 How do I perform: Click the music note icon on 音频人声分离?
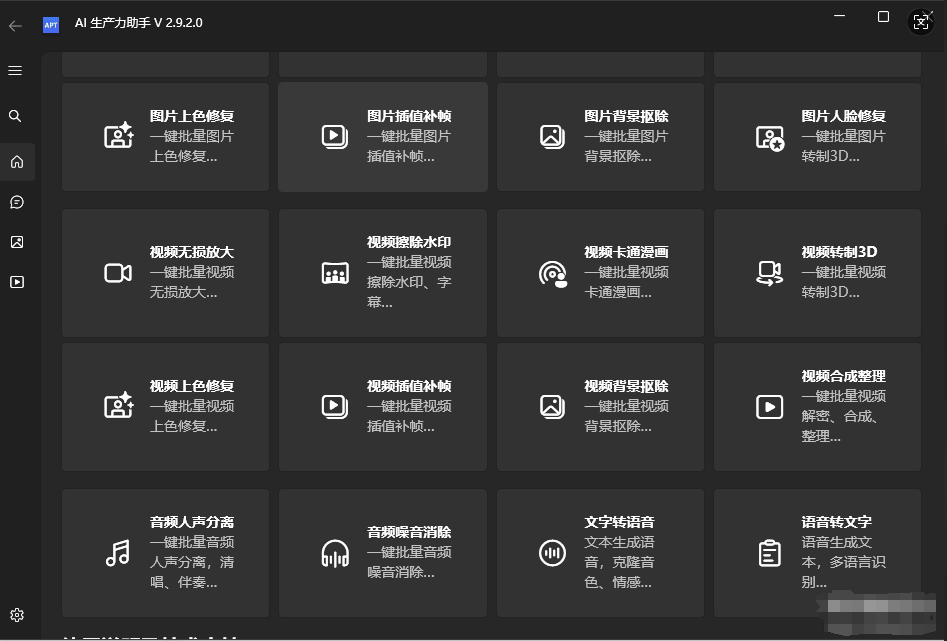[118, 552]
